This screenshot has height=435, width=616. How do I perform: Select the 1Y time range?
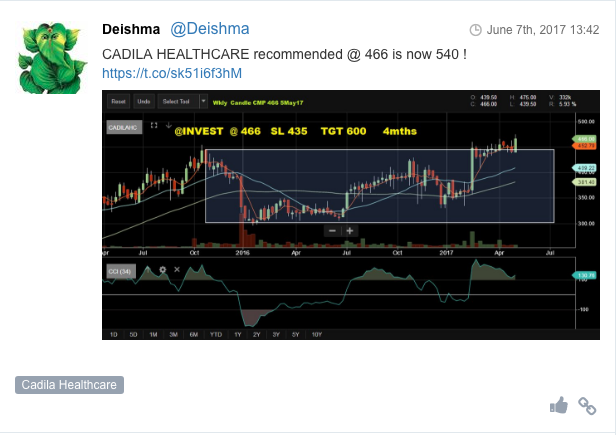[238, 334]
